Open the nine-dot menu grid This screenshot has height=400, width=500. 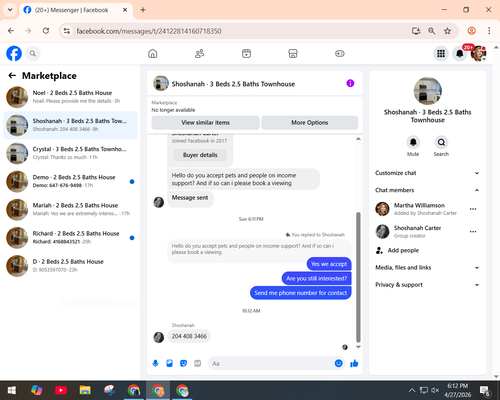point(441,53)
